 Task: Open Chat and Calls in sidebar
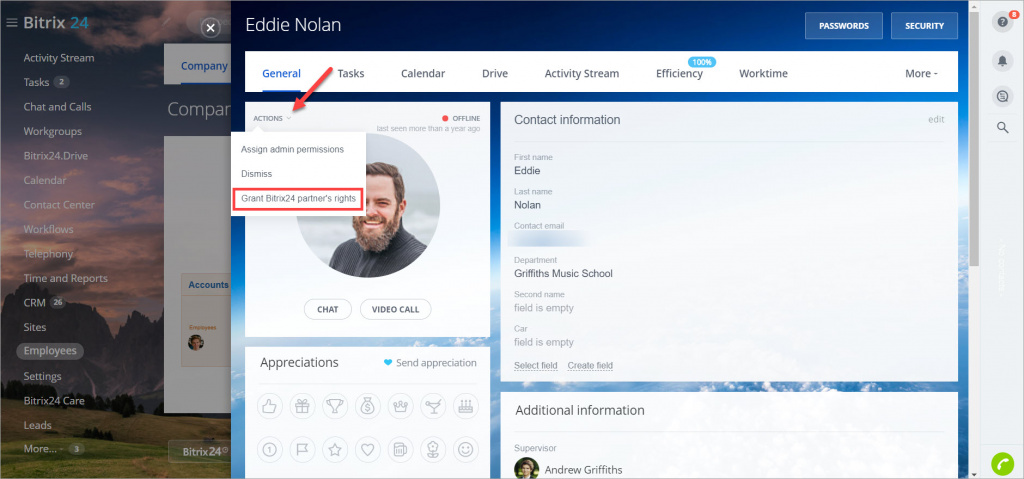click(x=57, y=107)
